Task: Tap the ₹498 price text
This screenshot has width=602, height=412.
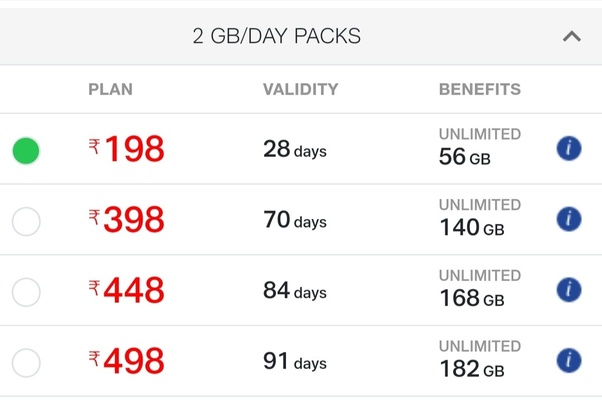Action: click(x=127, y=361)
